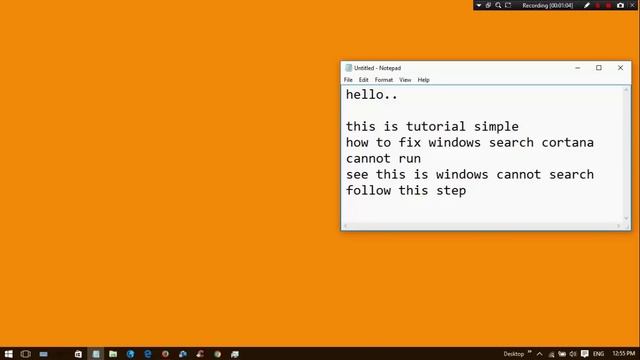Click the word "cortana" in Notepad
The width and height of the screenshot is (640, 360).
point(567,142)
